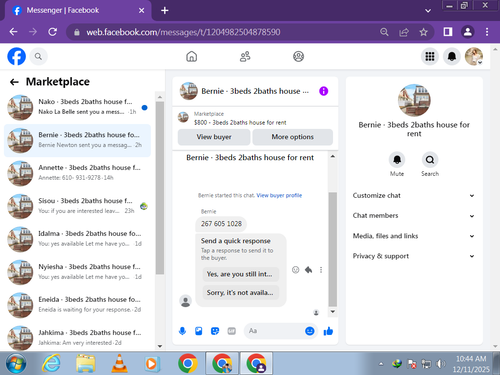Click the browser back arrow
This screenshot has height=375, width=500.
point(13,32)
